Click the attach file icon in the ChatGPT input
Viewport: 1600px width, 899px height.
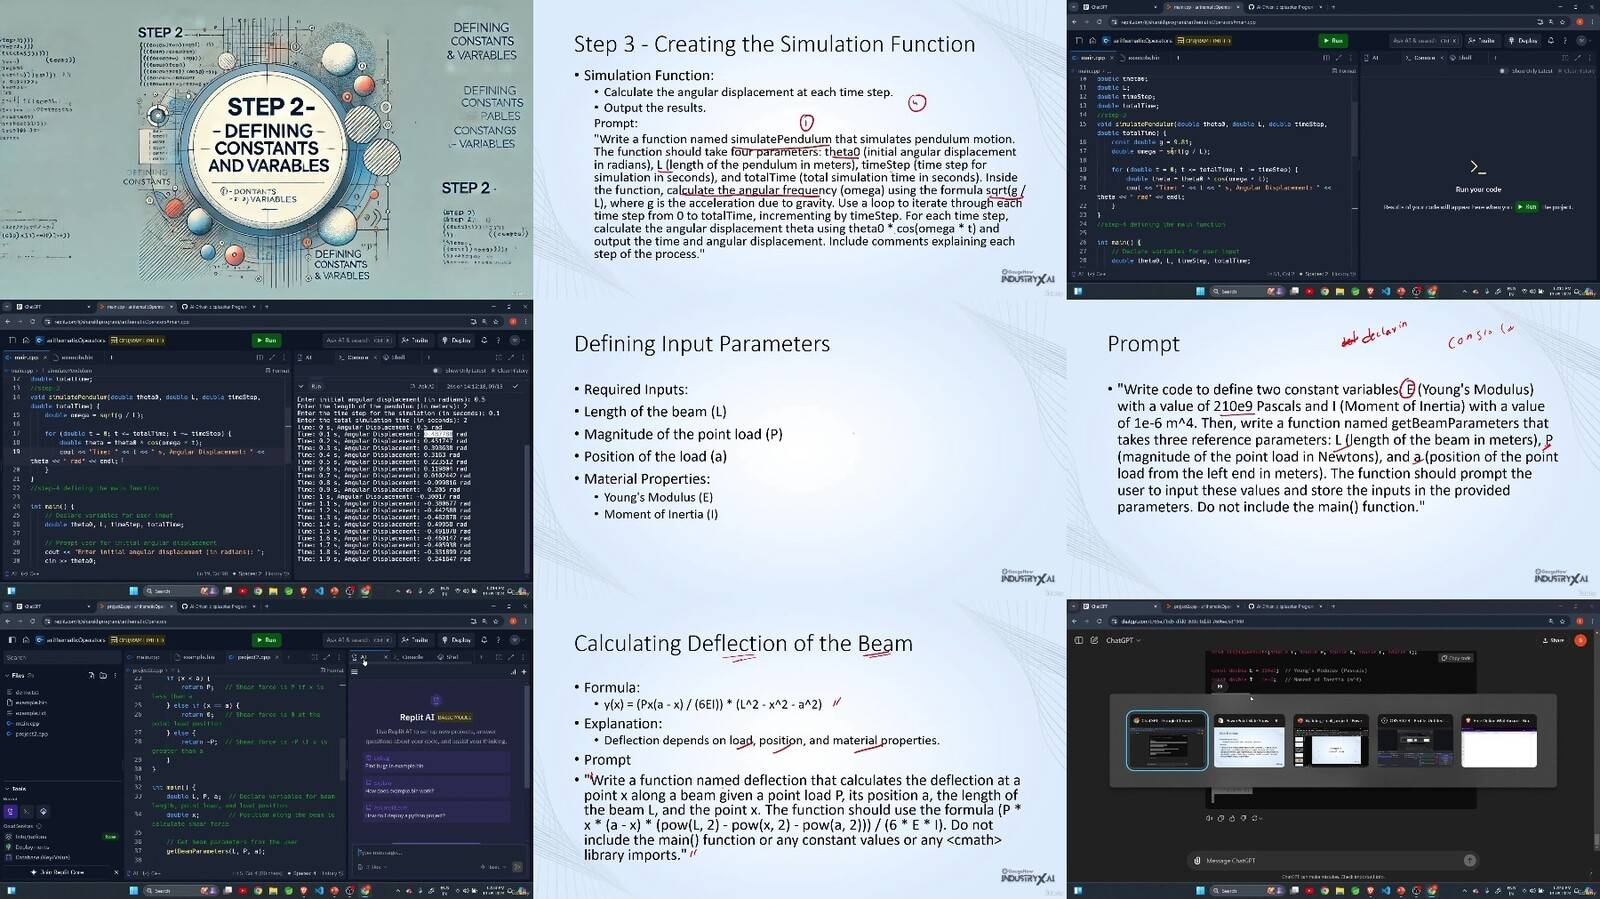(x=1197, y=860)
